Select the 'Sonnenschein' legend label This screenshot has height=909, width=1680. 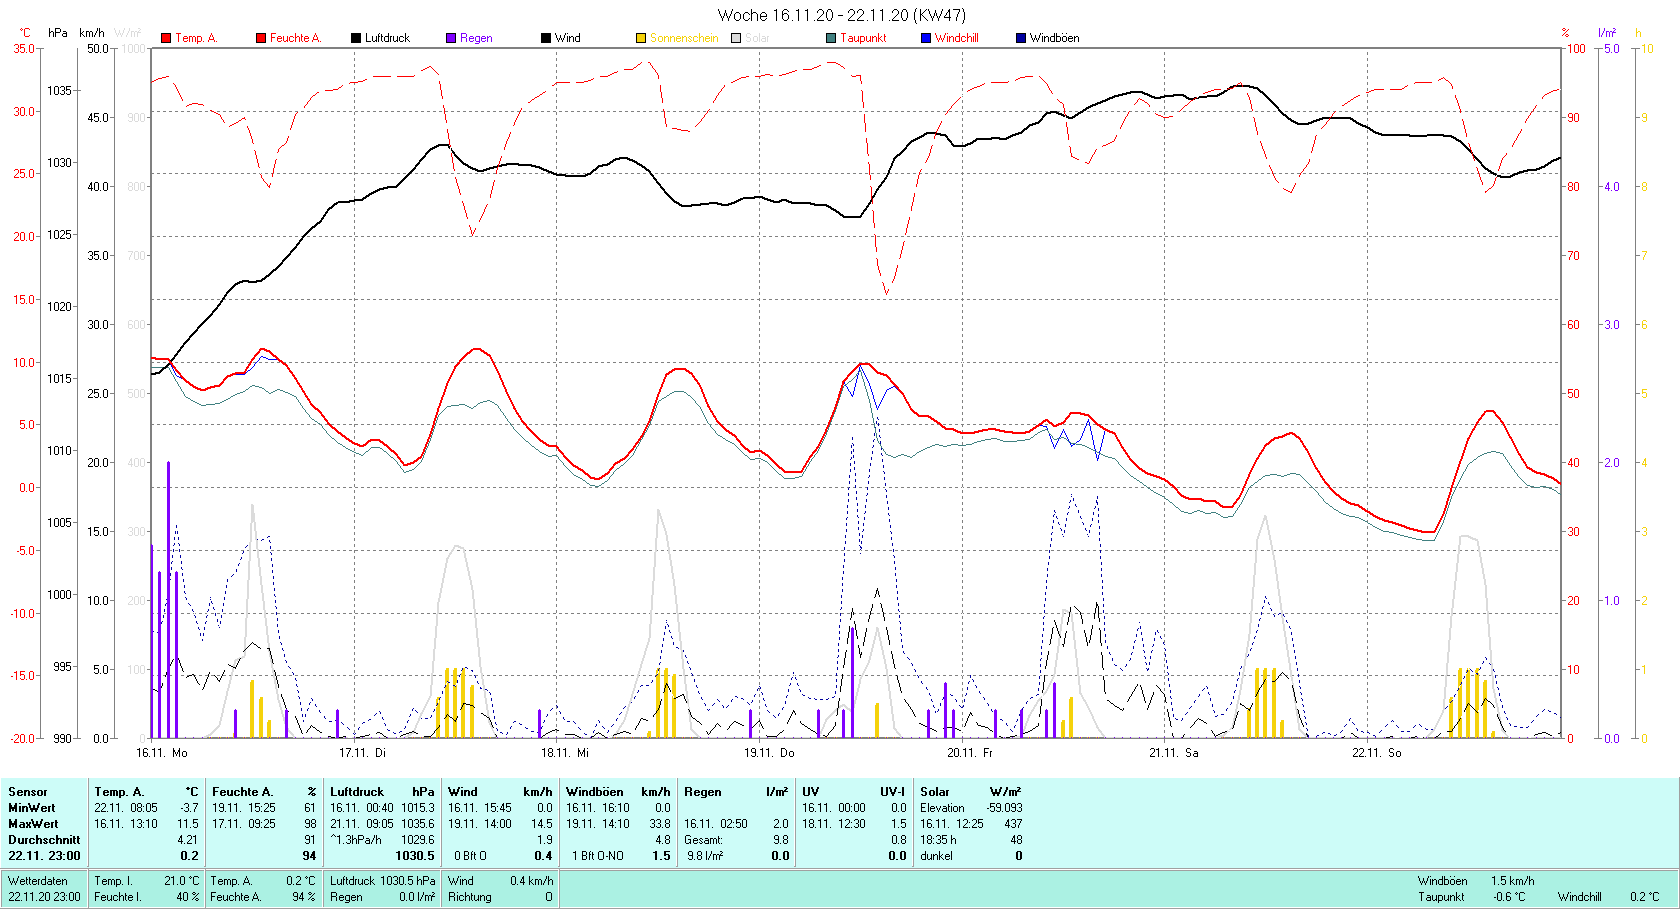(684, 38)
